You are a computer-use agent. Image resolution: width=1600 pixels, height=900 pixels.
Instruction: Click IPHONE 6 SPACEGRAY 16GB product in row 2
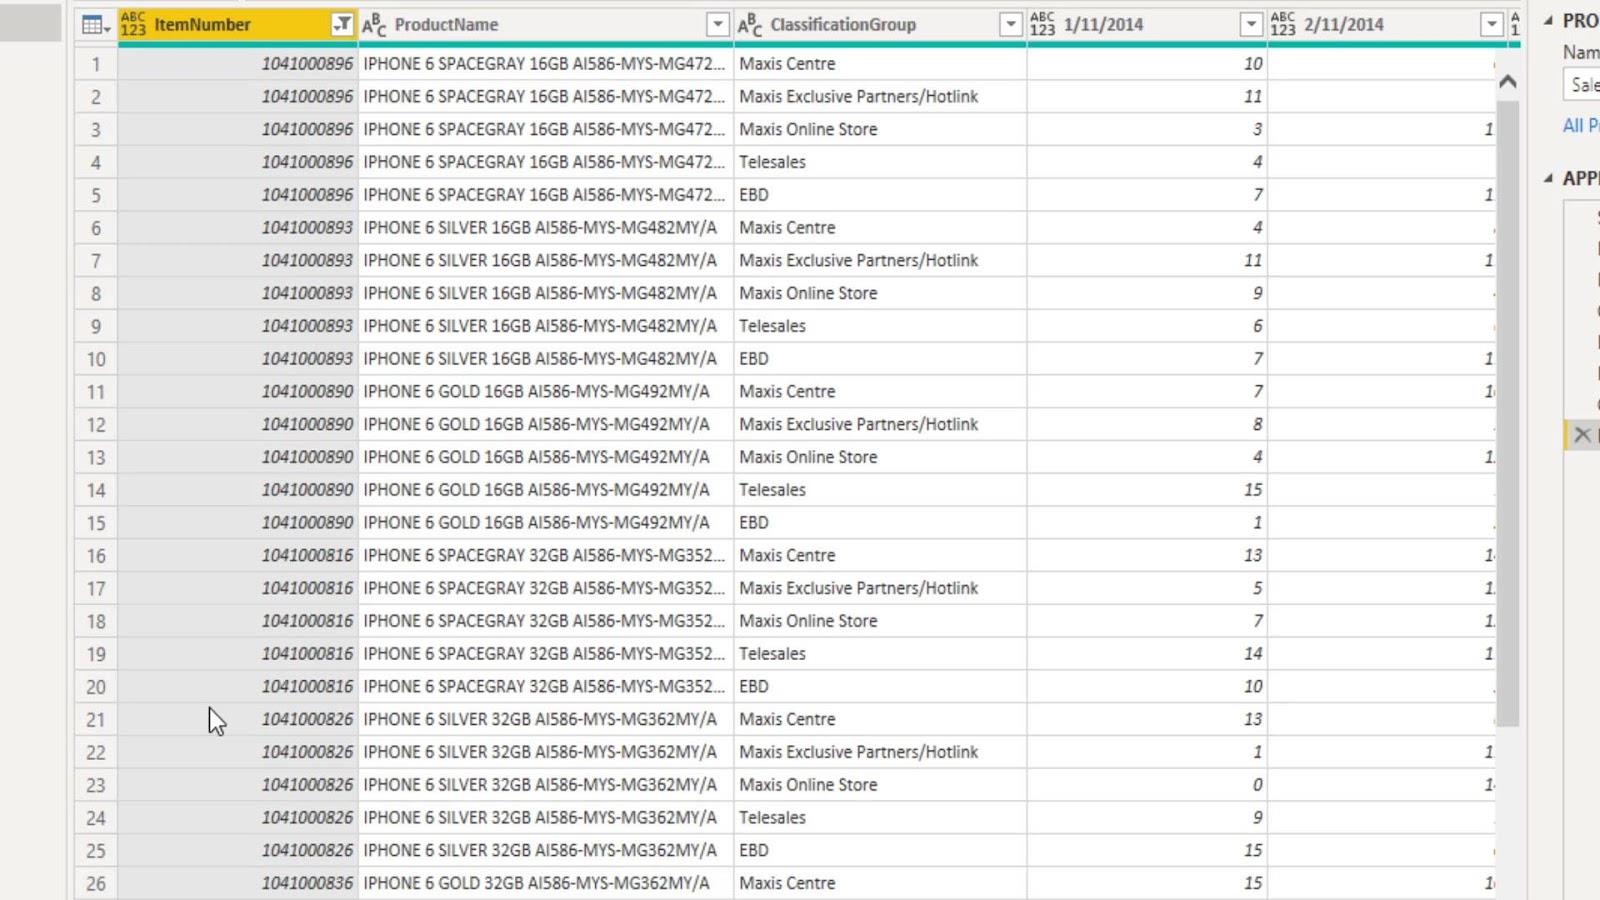tap(544, 97)
